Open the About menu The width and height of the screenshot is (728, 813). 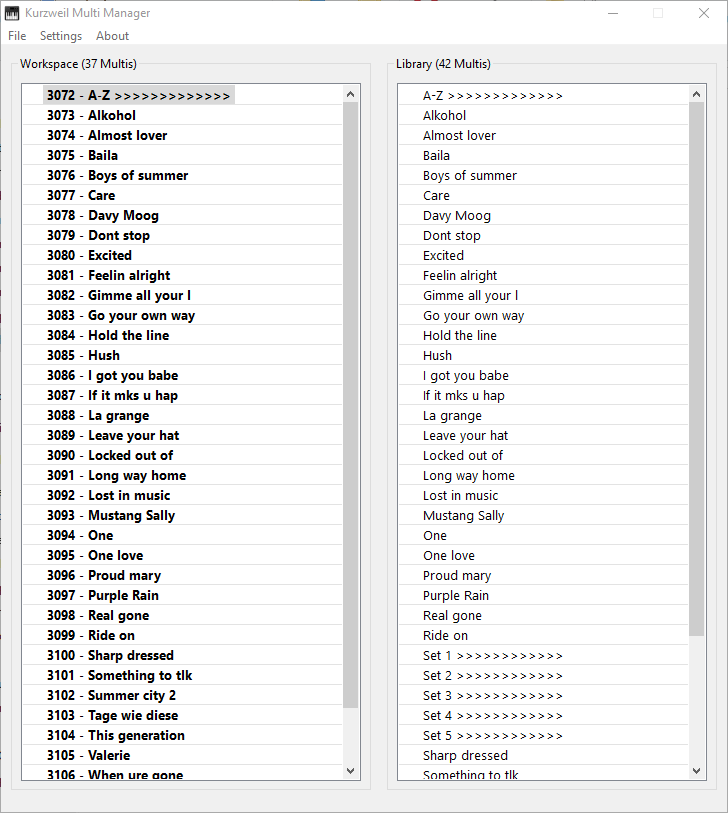[112, 36]
